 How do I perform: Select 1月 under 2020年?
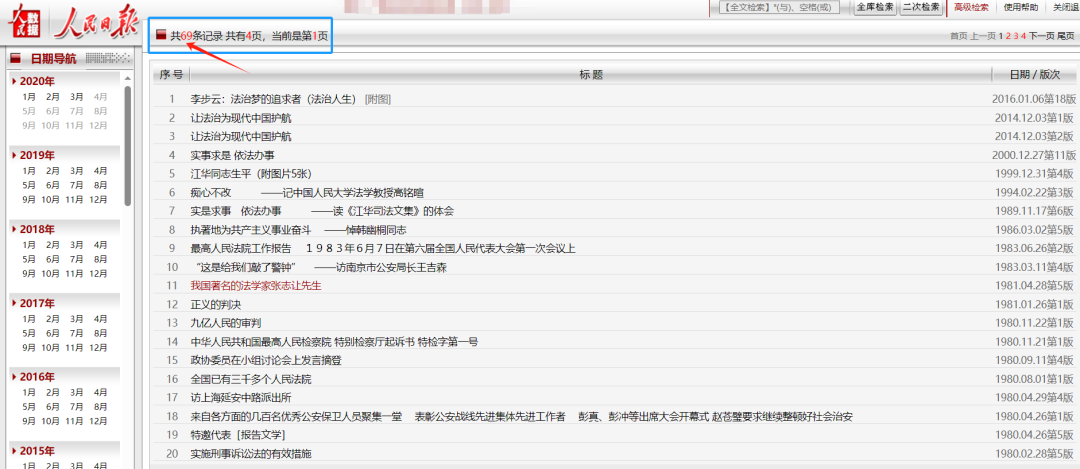(29, 96)
